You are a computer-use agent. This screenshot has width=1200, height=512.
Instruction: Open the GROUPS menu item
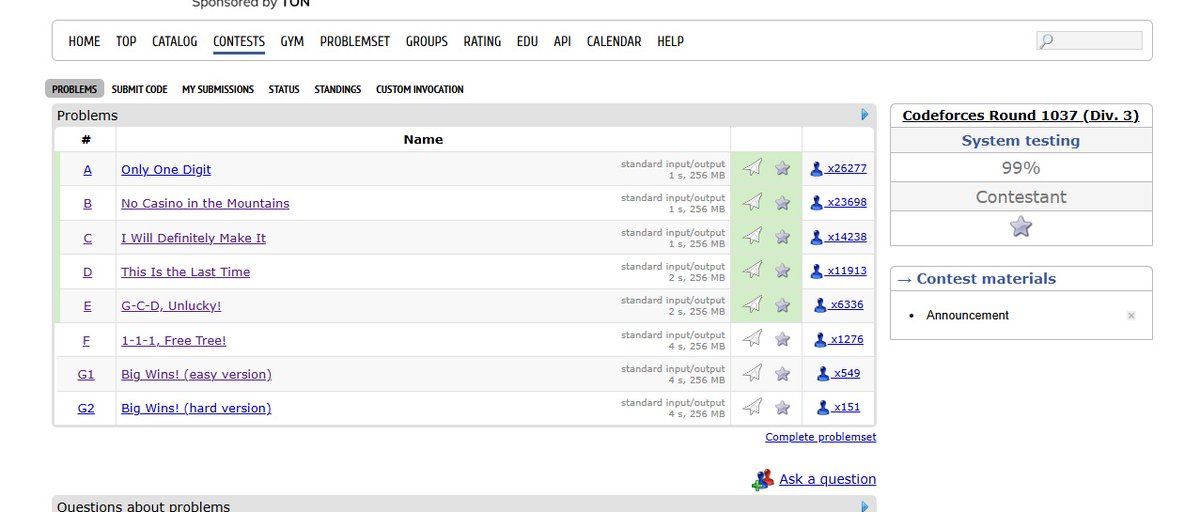pos(427,41)
